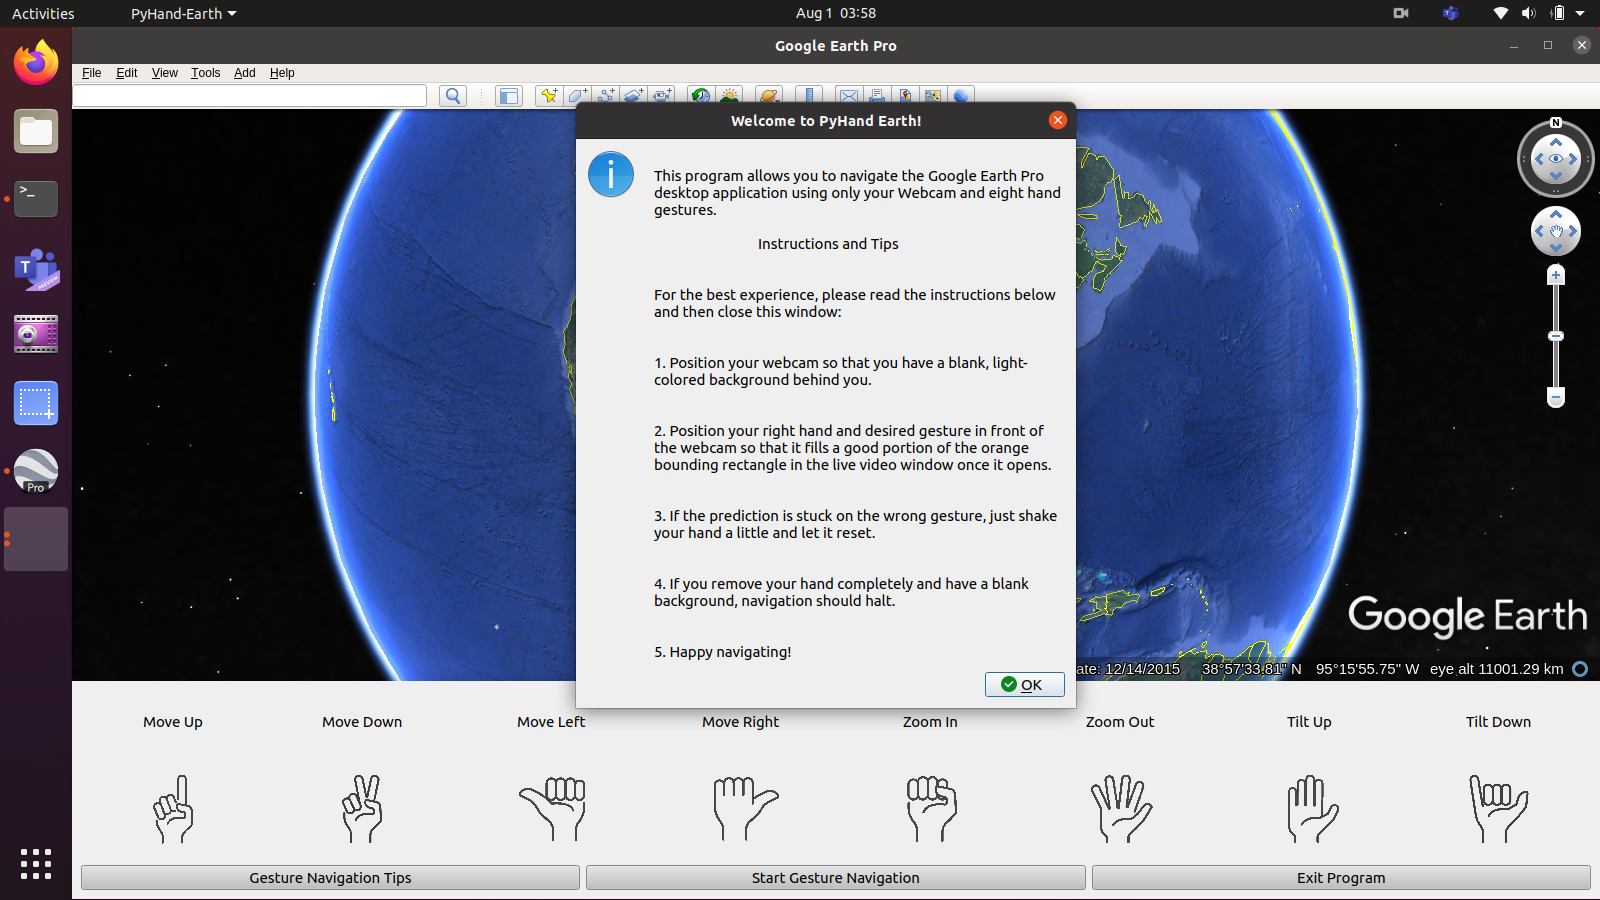
Task: Show historical imagery clock icon
Action: point(701,96)
